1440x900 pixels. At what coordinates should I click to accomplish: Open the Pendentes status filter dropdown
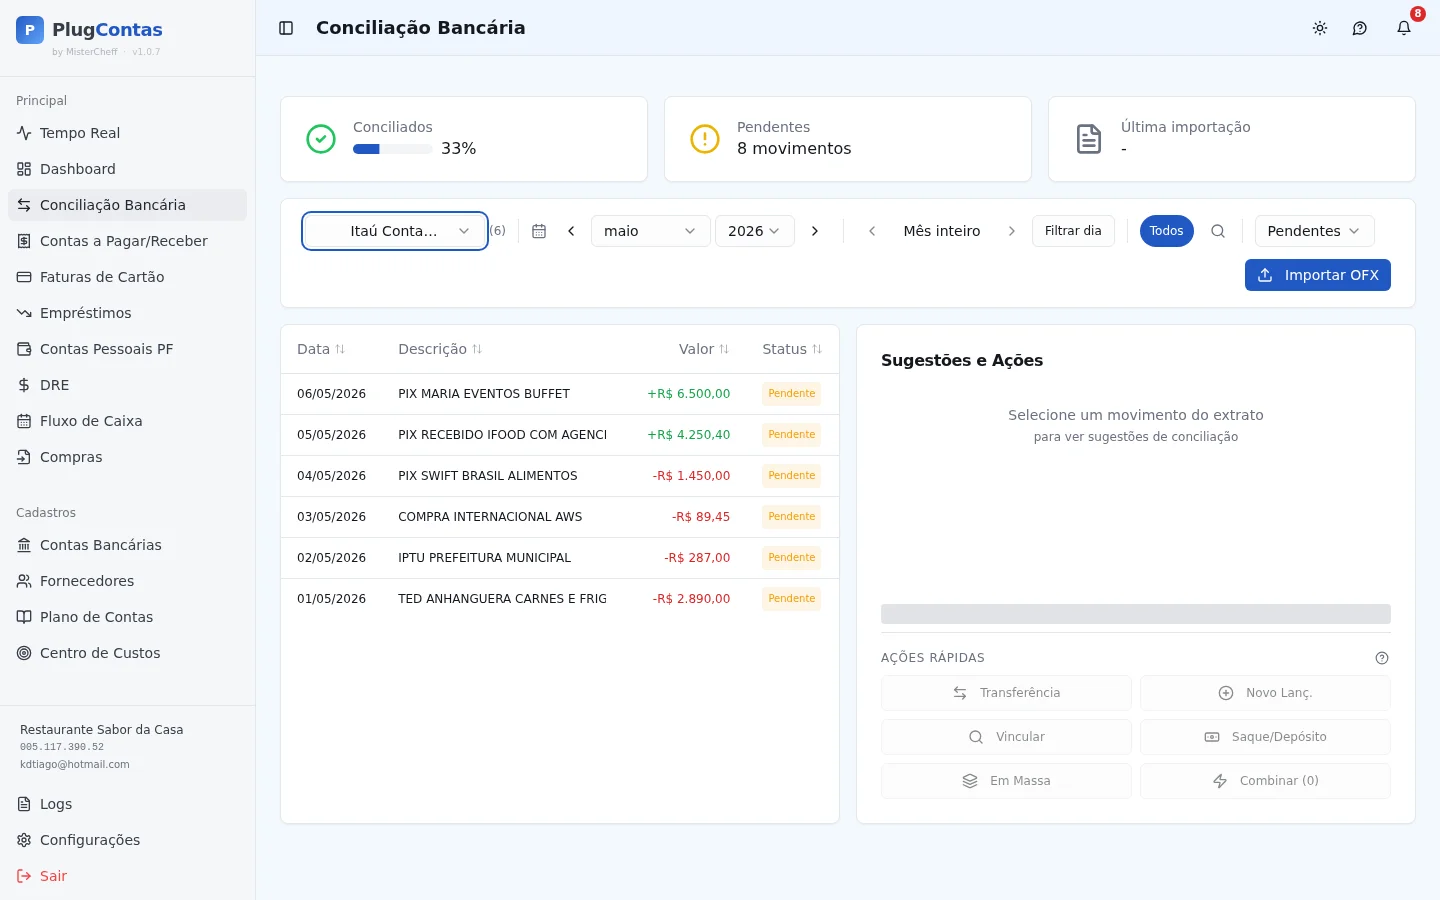[x=1314, y=231]
